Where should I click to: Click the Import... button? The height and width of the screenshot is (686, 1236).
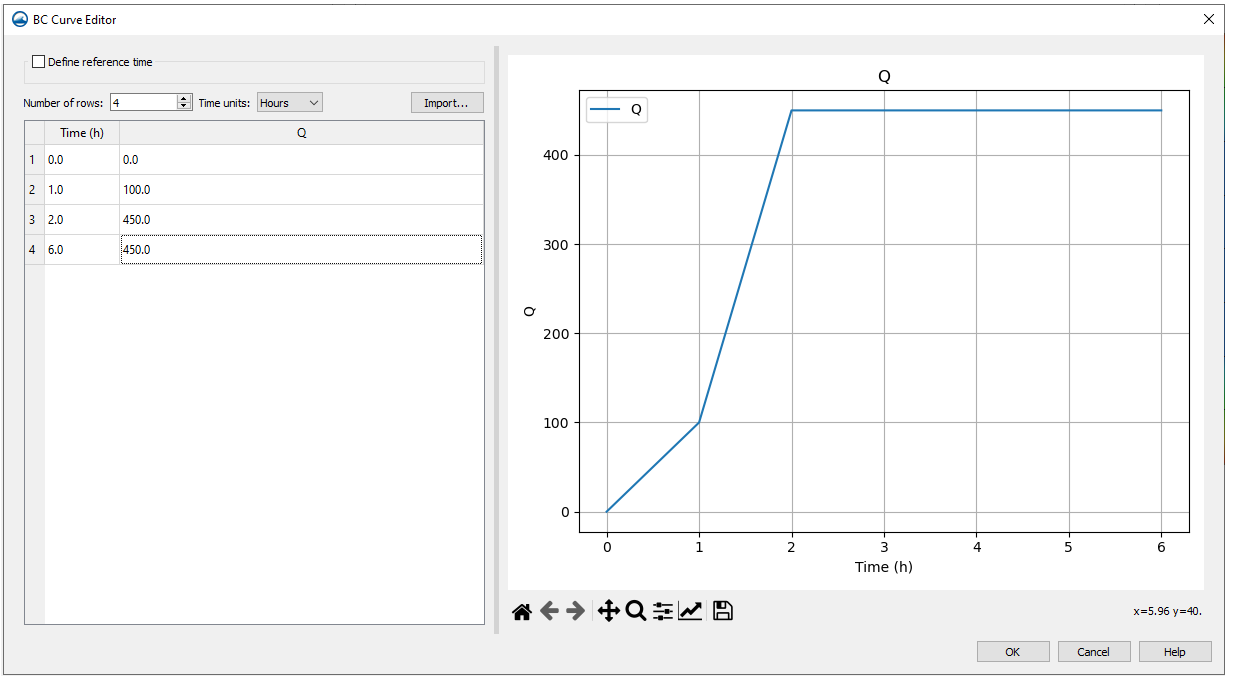tap(447, 103)
